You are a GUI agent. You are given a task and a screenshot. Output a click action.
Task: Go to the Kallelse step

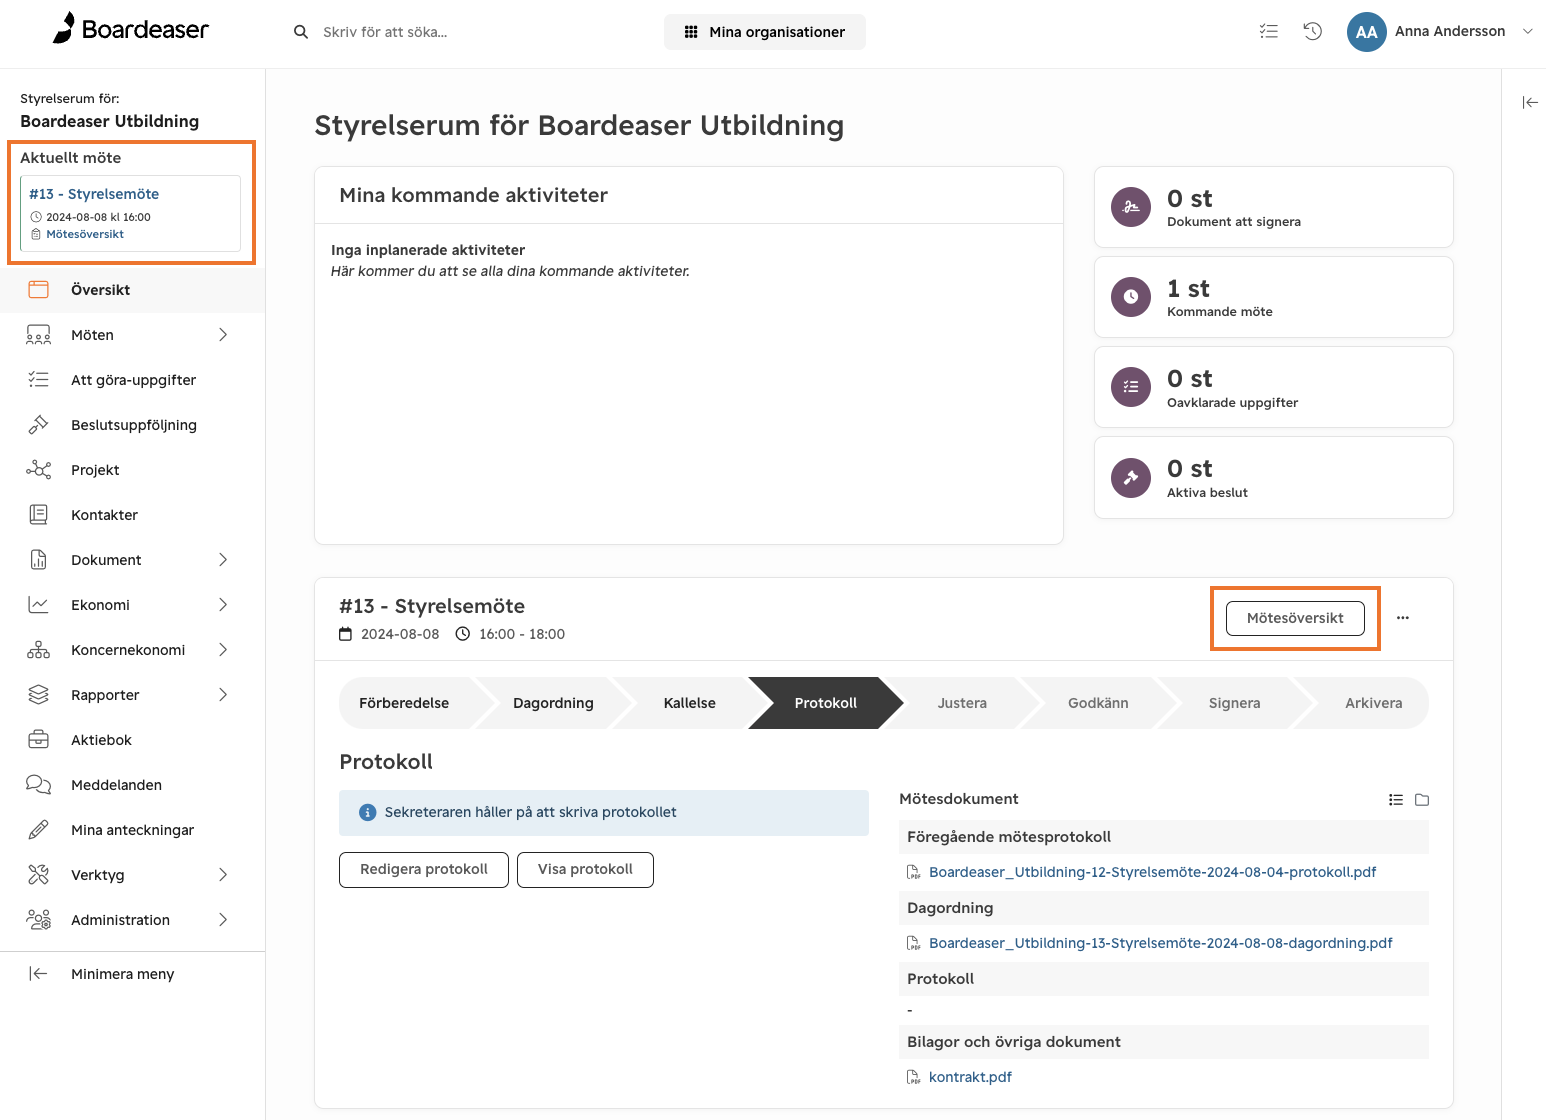pyautogui.click(x=689, y=703)
